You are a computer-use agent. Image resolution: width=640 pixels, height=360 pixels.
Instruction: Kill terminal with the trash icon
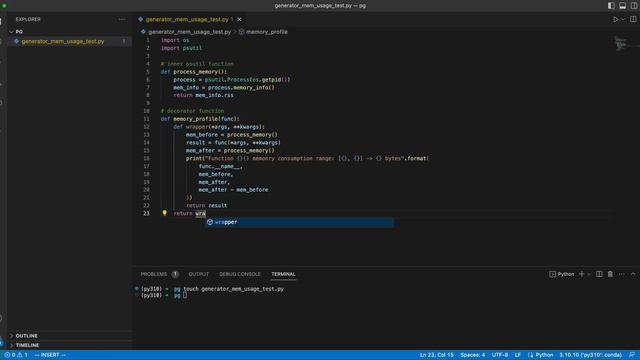pyautogui.click(x=610, y=274)
